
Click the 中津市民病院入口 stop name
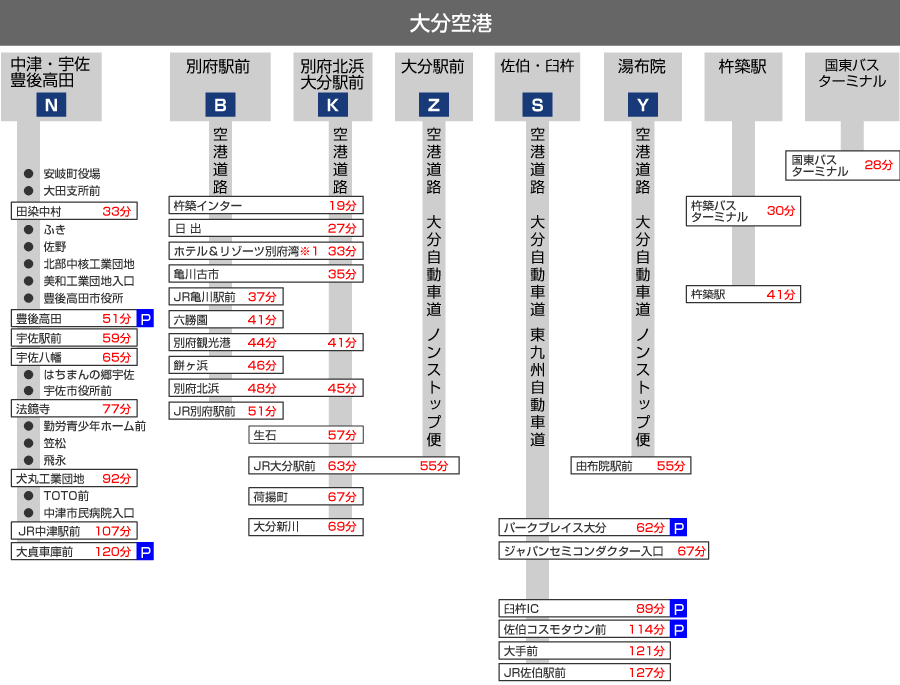89,513
